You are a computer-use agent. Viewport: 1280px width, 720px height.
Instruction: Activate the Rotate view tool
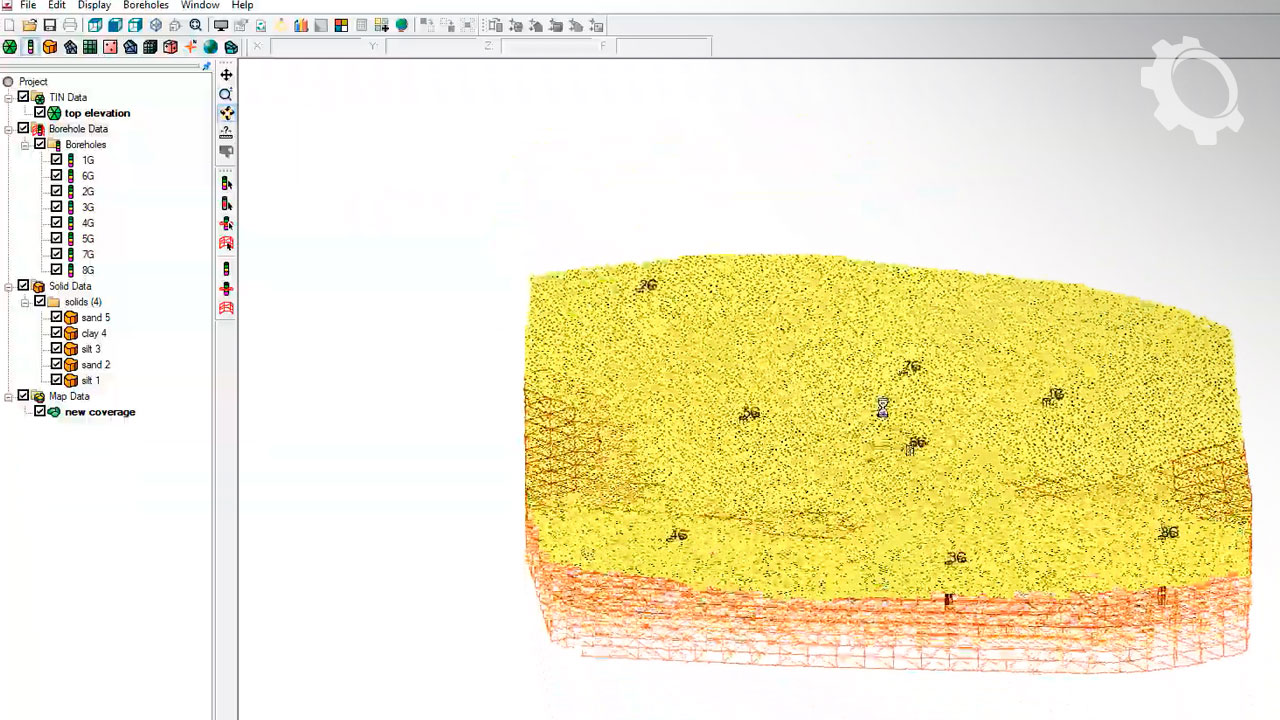[226, 113]
